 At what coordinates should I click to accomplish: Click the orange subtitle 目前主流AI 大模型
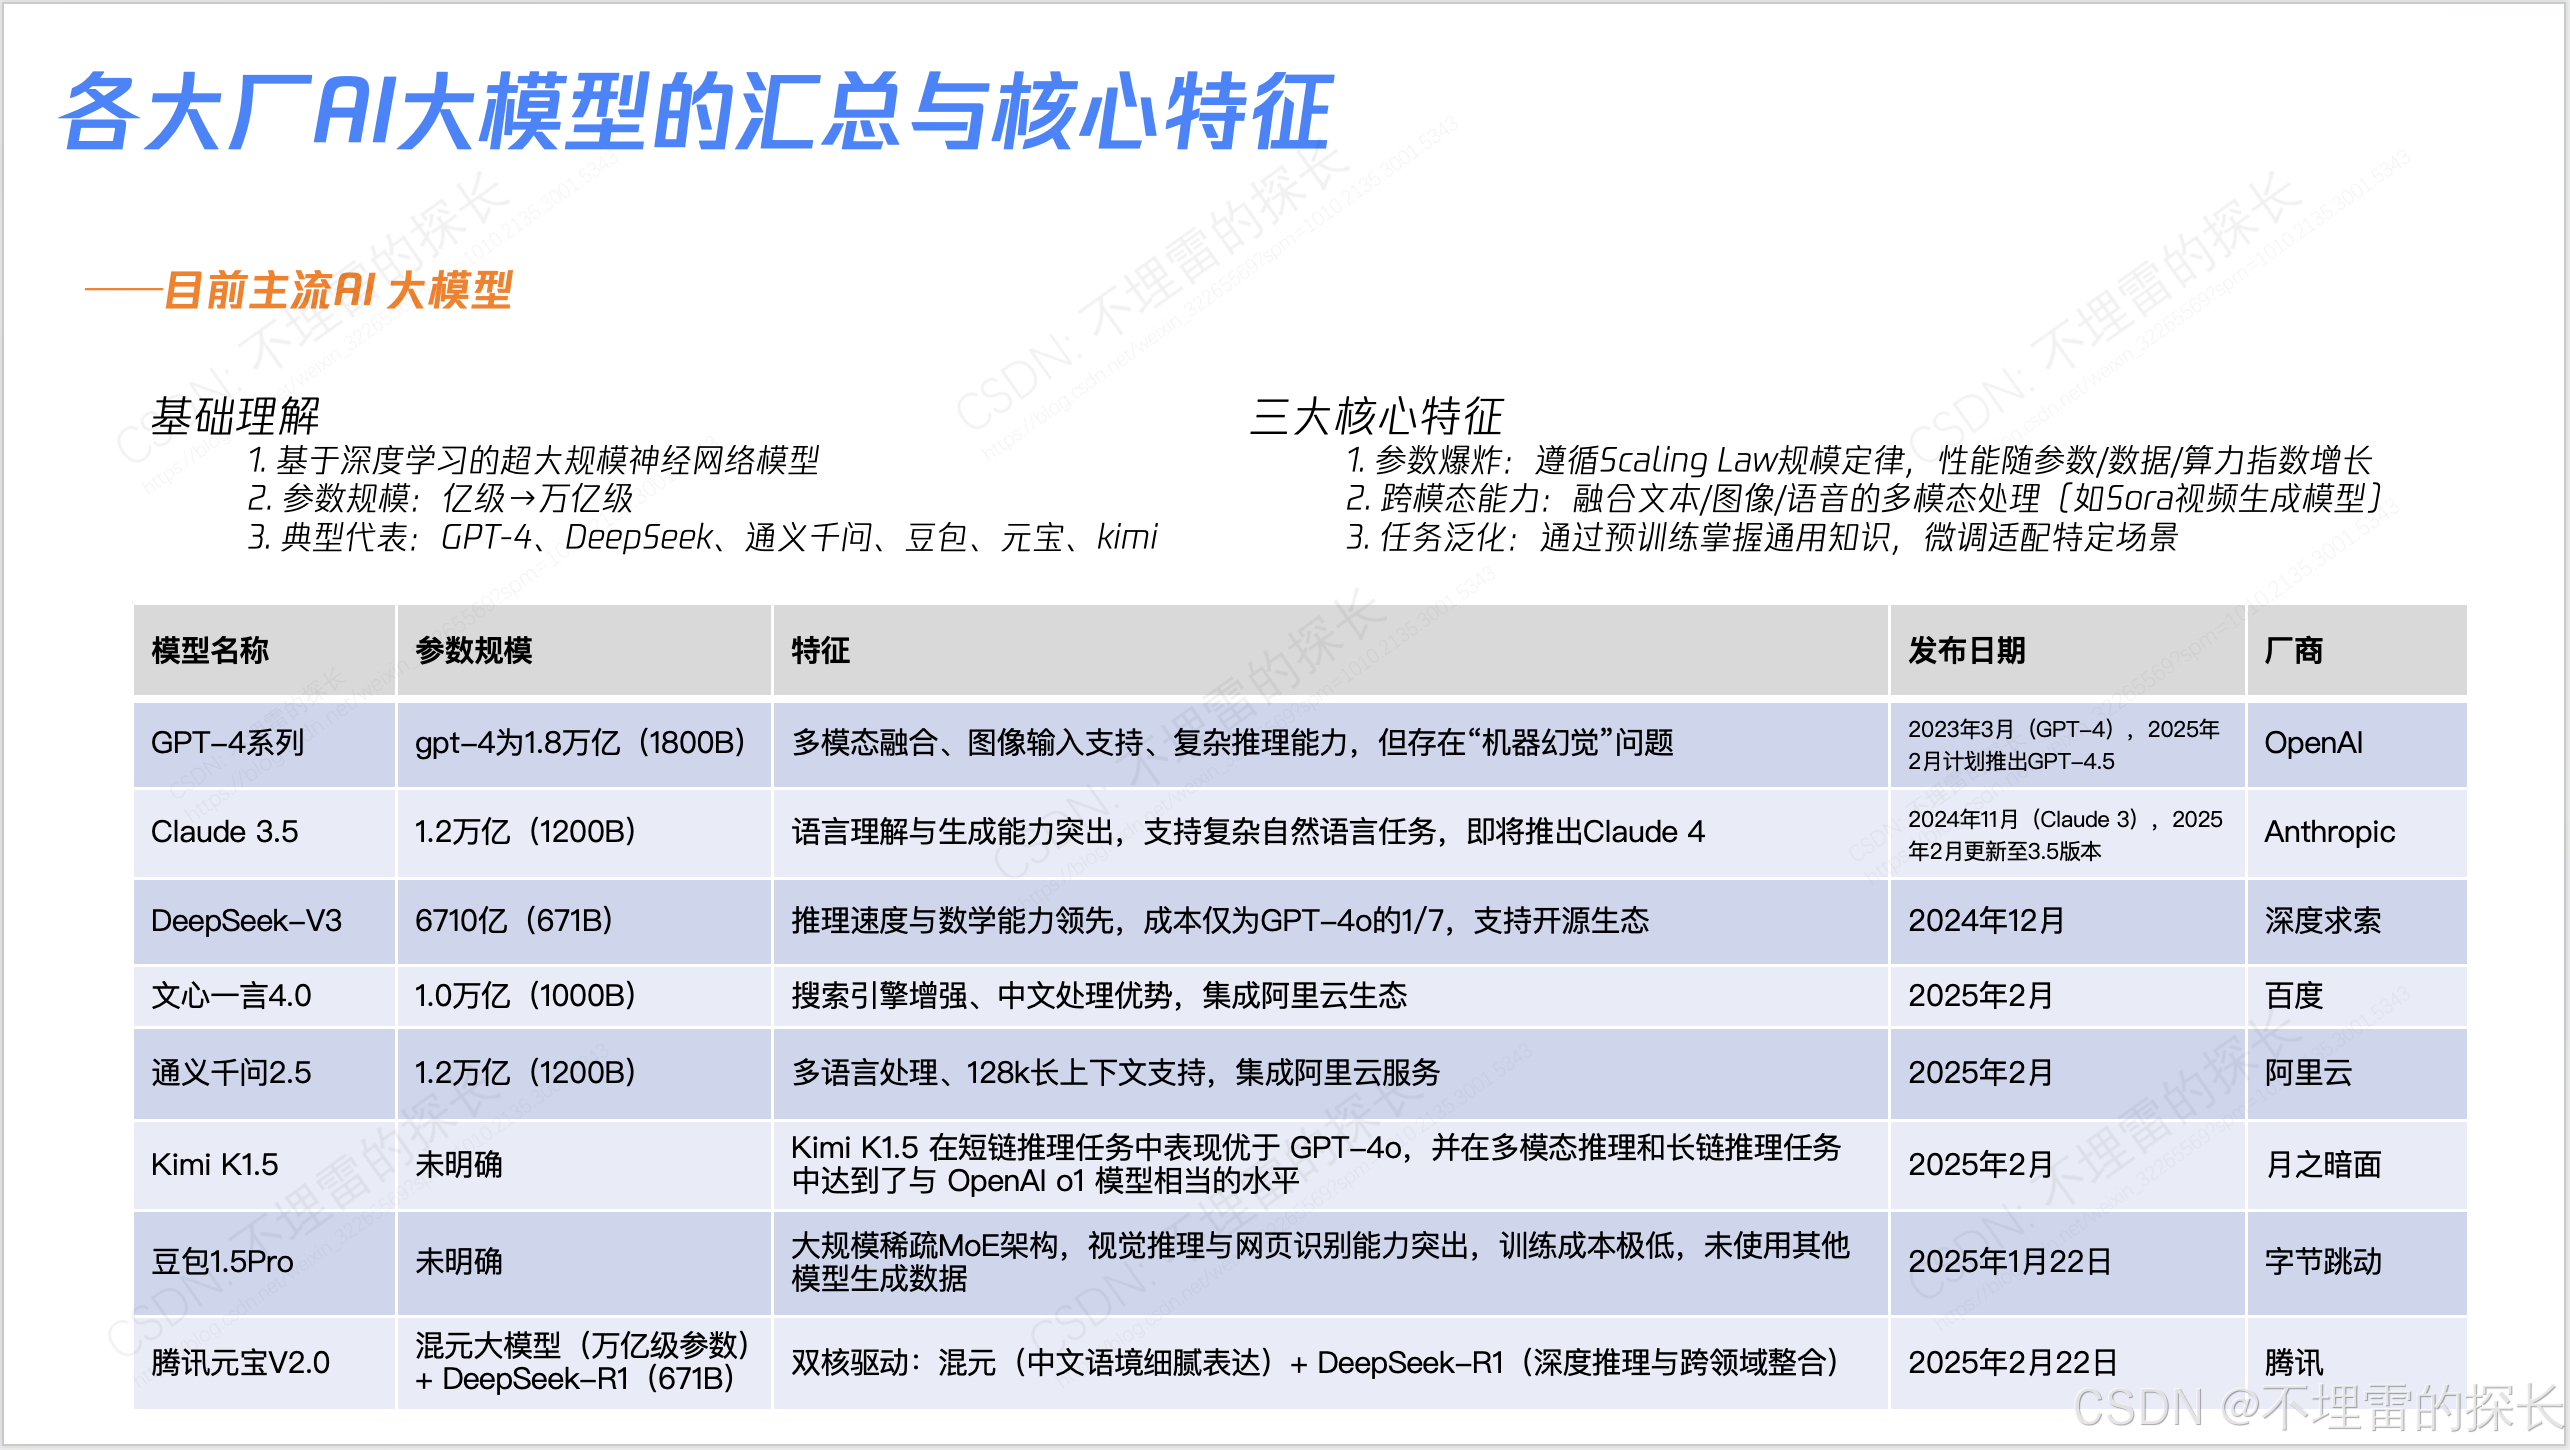coord(337,291)
